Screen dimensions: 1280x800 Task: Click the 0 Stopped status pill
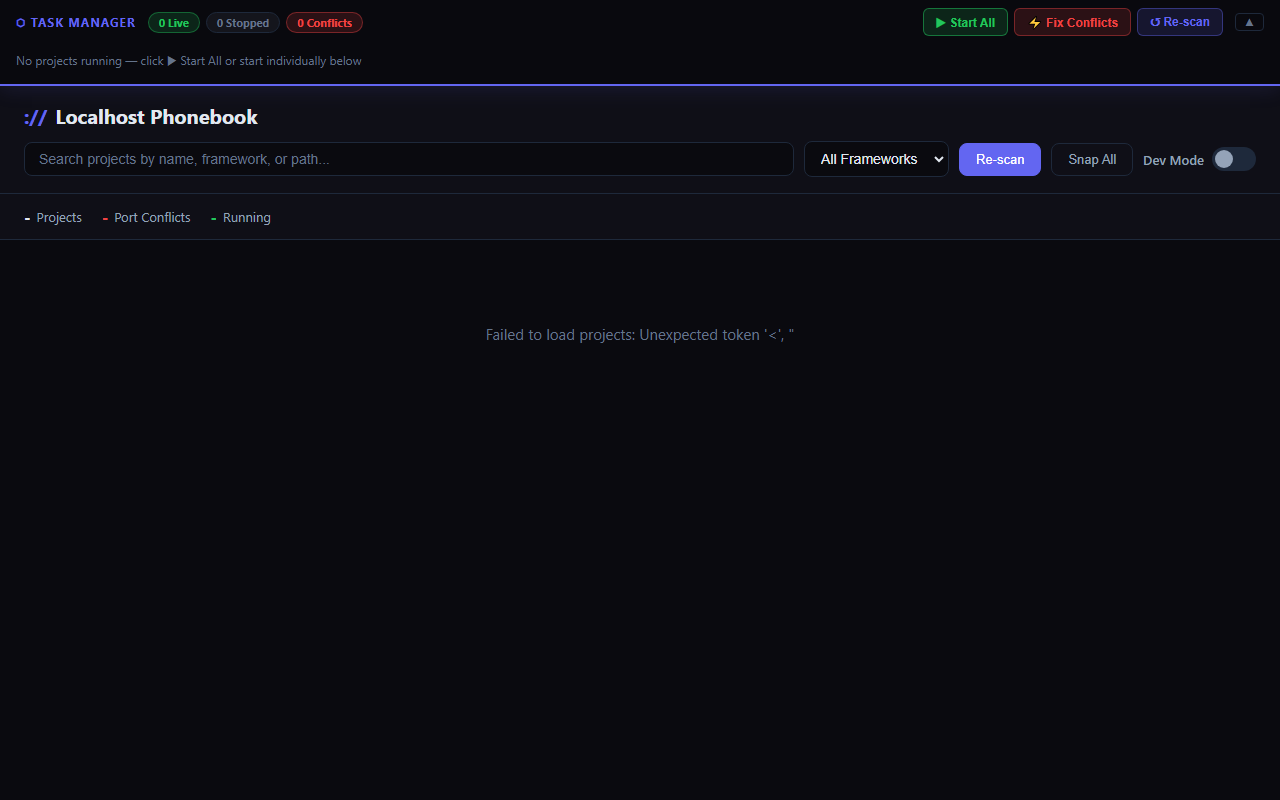tap(242, 22)
